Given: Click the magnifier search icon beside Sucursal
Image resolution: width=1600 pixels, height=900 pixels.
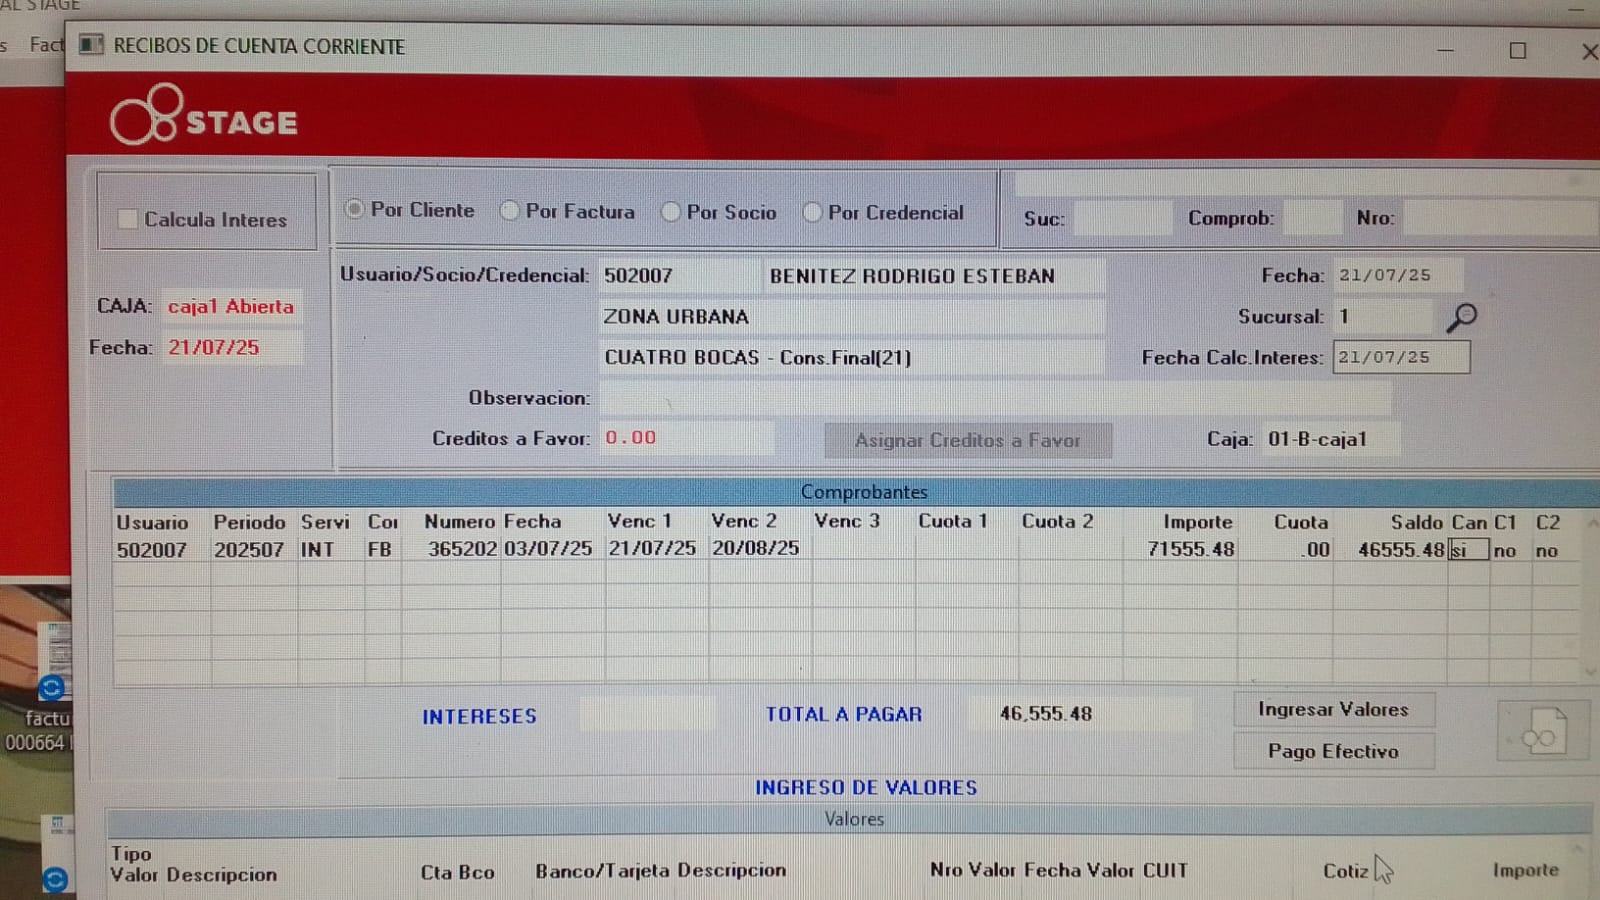Looking at the screenshot, I should pos(1461,318).
